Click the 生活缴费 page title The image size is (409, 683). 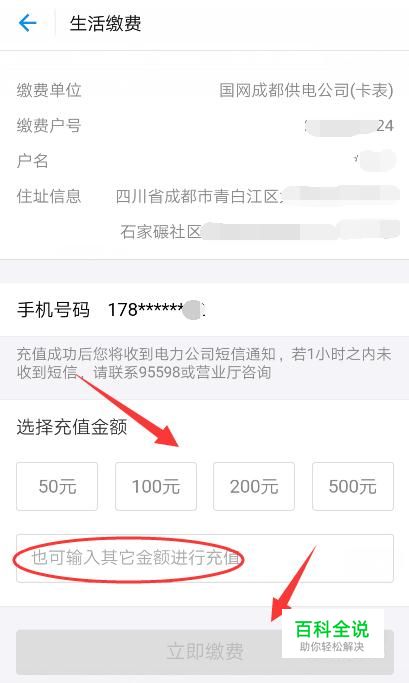(105, 23)
